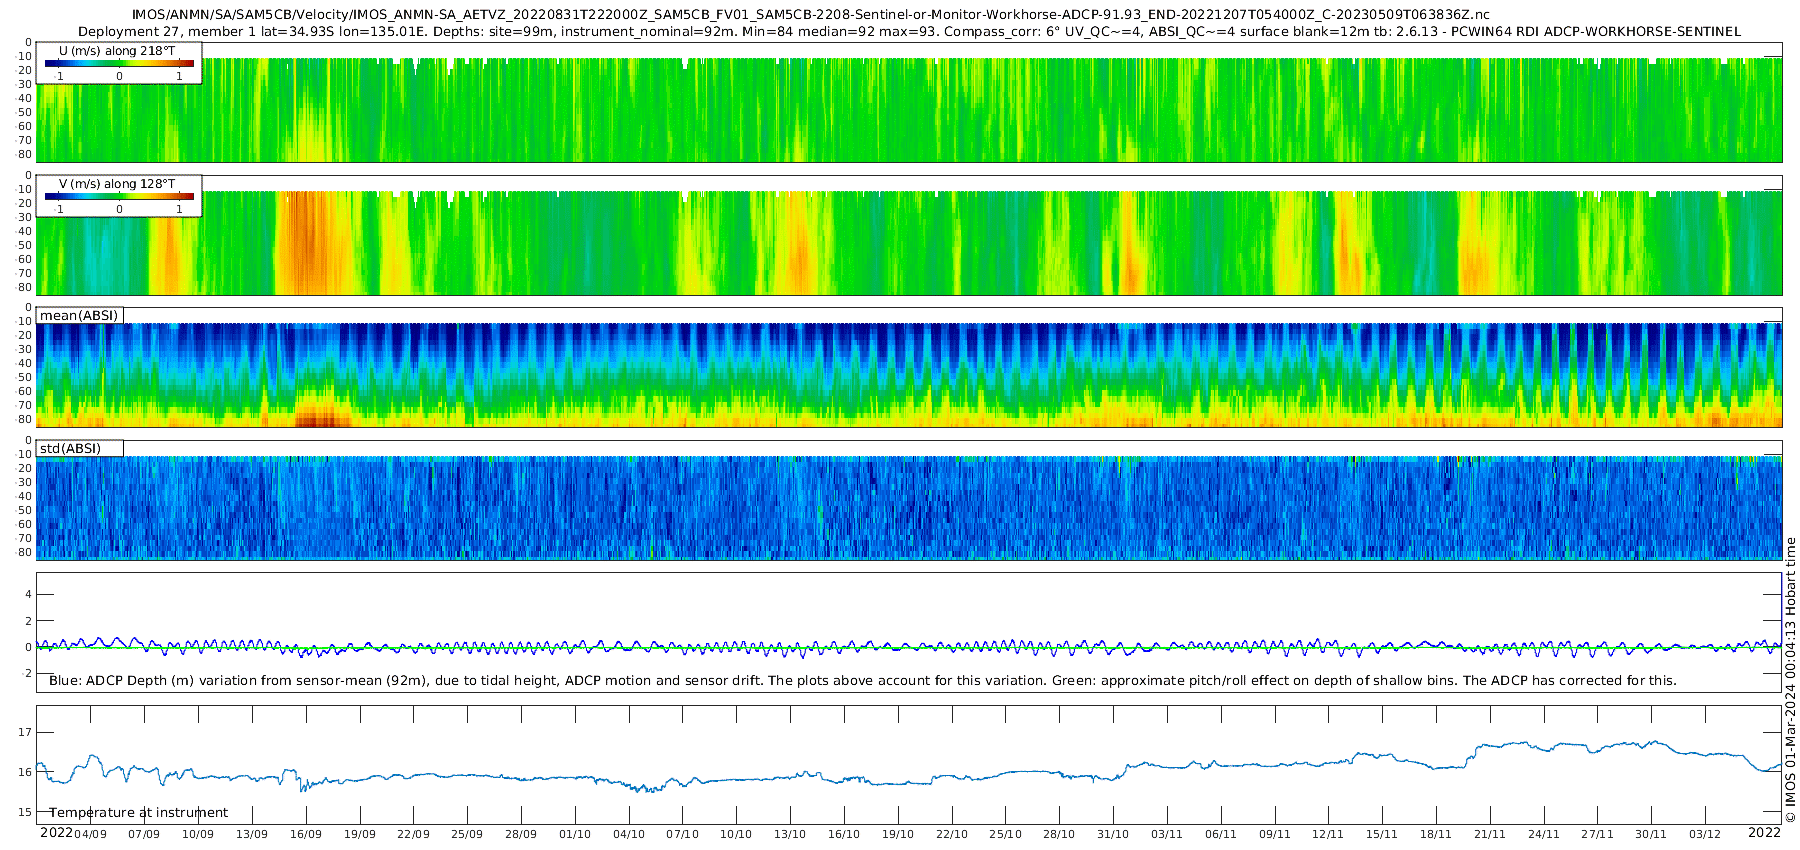Image resolution: width=1800 pixels, height=850 pixels.
Task: Select the 31/10 date on time axis
Action: (x=1113, y=834)
